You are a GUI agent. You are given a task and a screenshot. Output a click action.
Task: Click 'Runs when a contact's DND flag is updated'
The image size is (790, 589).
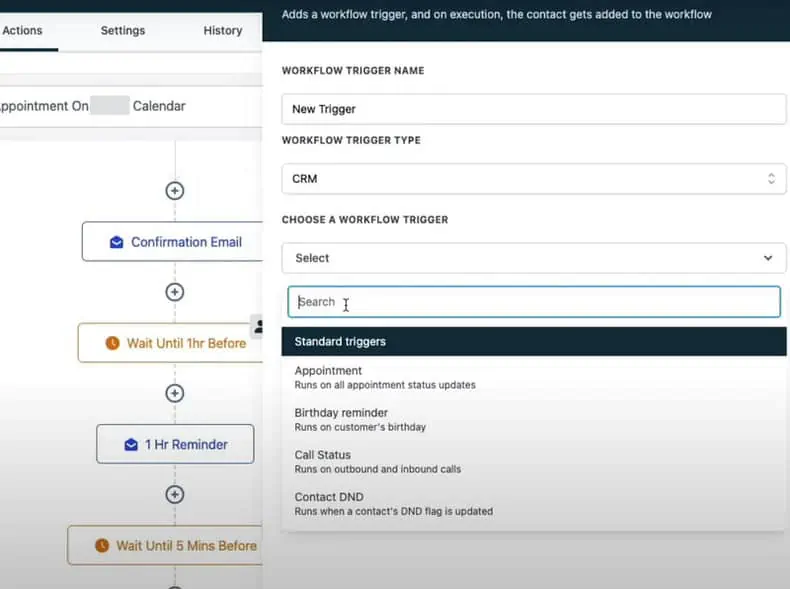393,511
